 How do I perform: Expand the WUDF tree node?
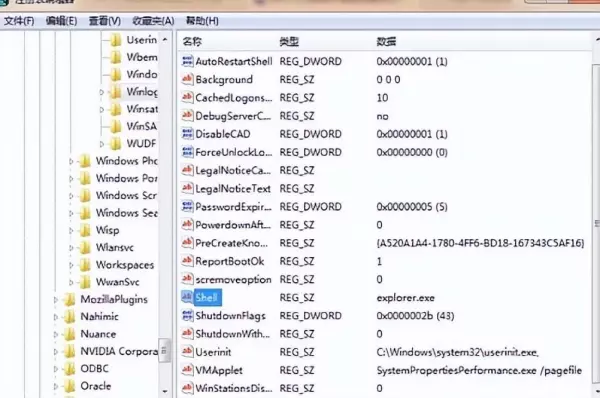(101, 144)
